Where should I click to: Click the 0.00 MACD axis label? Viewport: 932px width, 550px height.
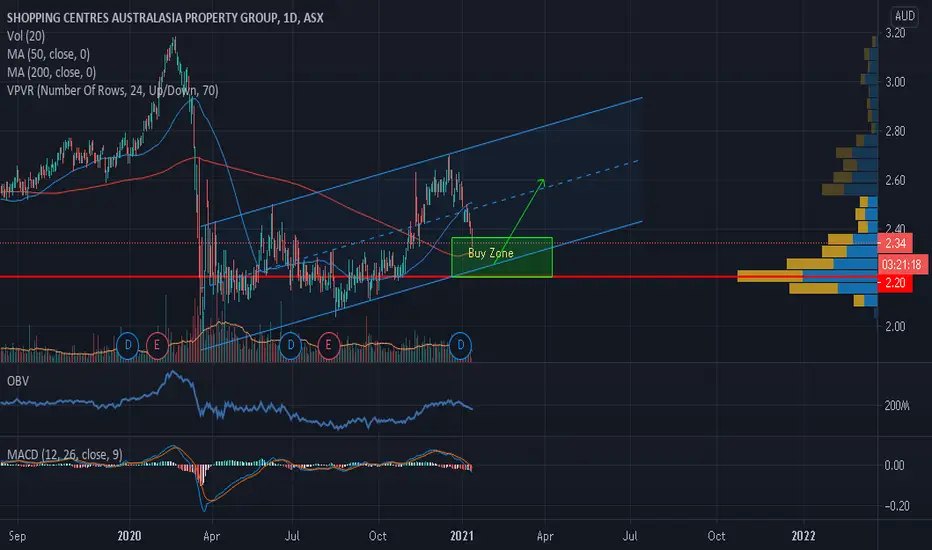pyautogui.click(x=895, y=465)
